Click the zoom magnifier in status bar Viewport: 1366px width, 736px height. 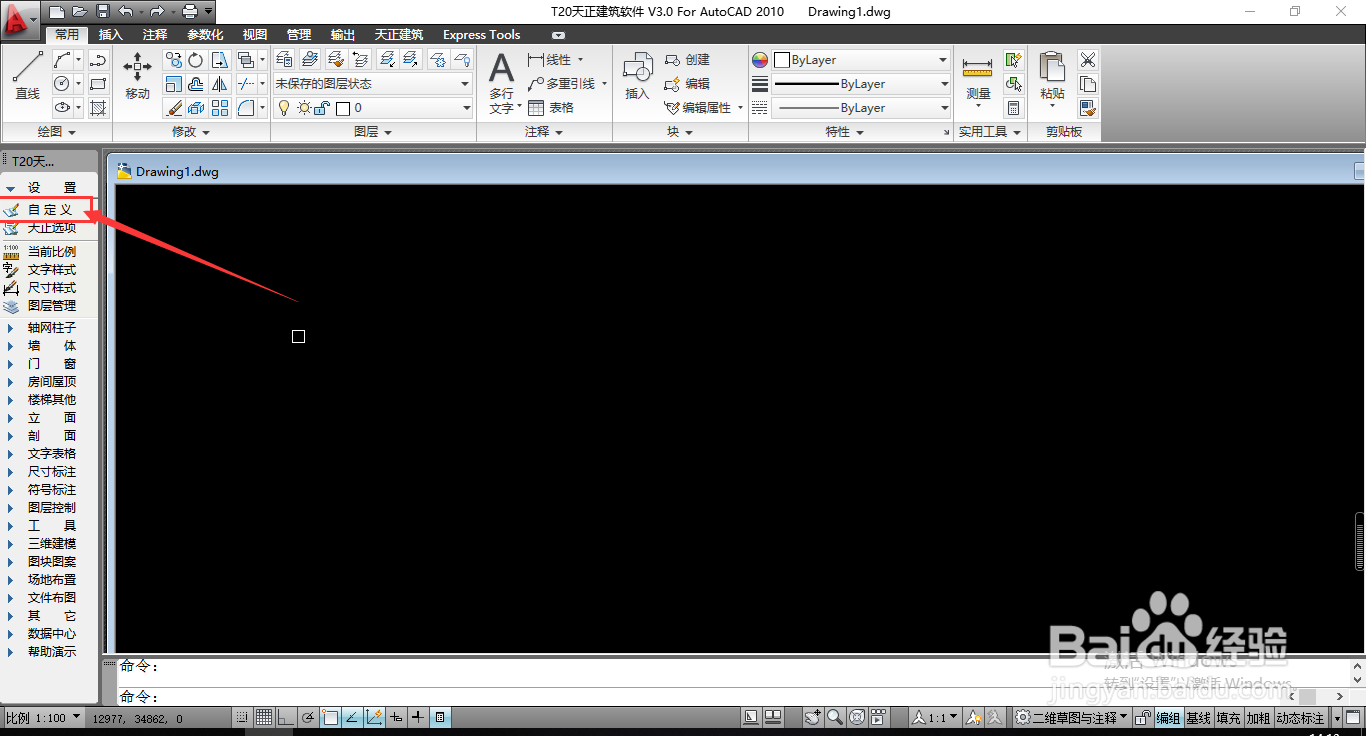click(x=835, y=717)
